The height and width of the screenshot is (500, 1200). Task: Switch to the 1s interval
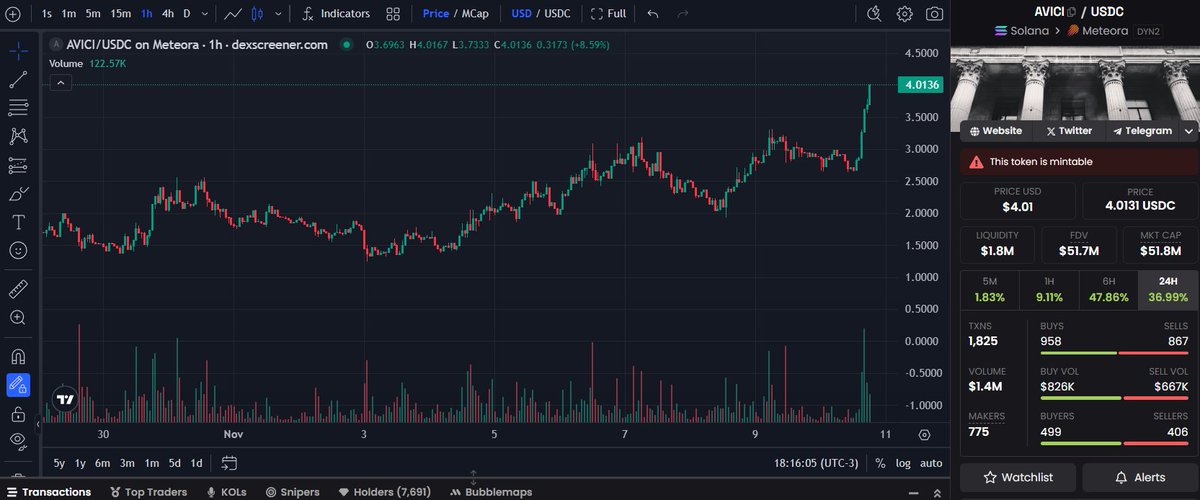tap(46, 14)
